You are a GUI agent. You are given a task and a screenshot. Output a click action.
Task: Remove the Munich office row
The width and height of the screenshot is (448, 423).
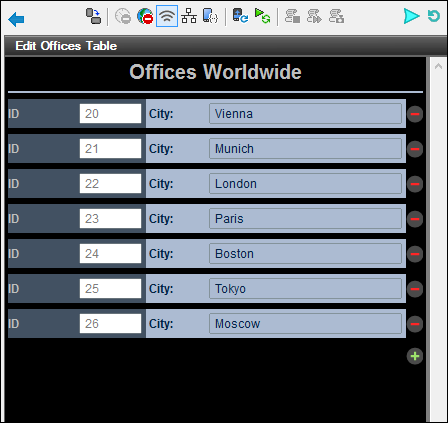click(x=415, y=149)
